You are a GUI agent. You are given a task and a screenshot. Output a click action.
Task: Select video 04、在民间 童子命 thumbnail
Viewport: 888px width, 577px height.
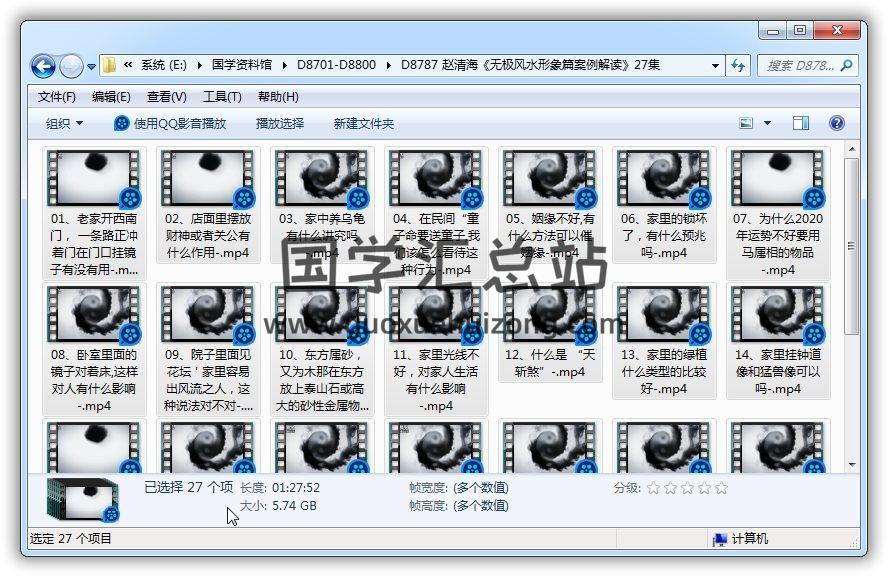[x=436, y=178]
